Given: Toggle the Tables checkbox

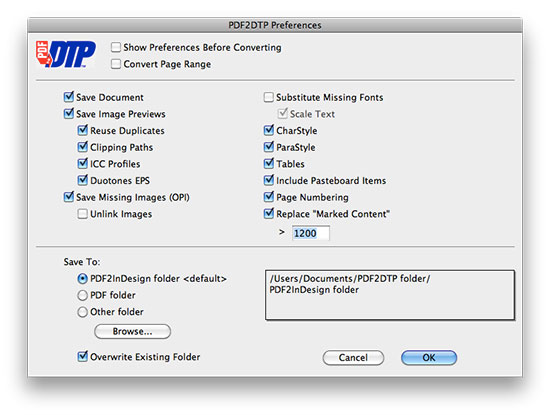Looking at the screenshot, I should point(269,163).
